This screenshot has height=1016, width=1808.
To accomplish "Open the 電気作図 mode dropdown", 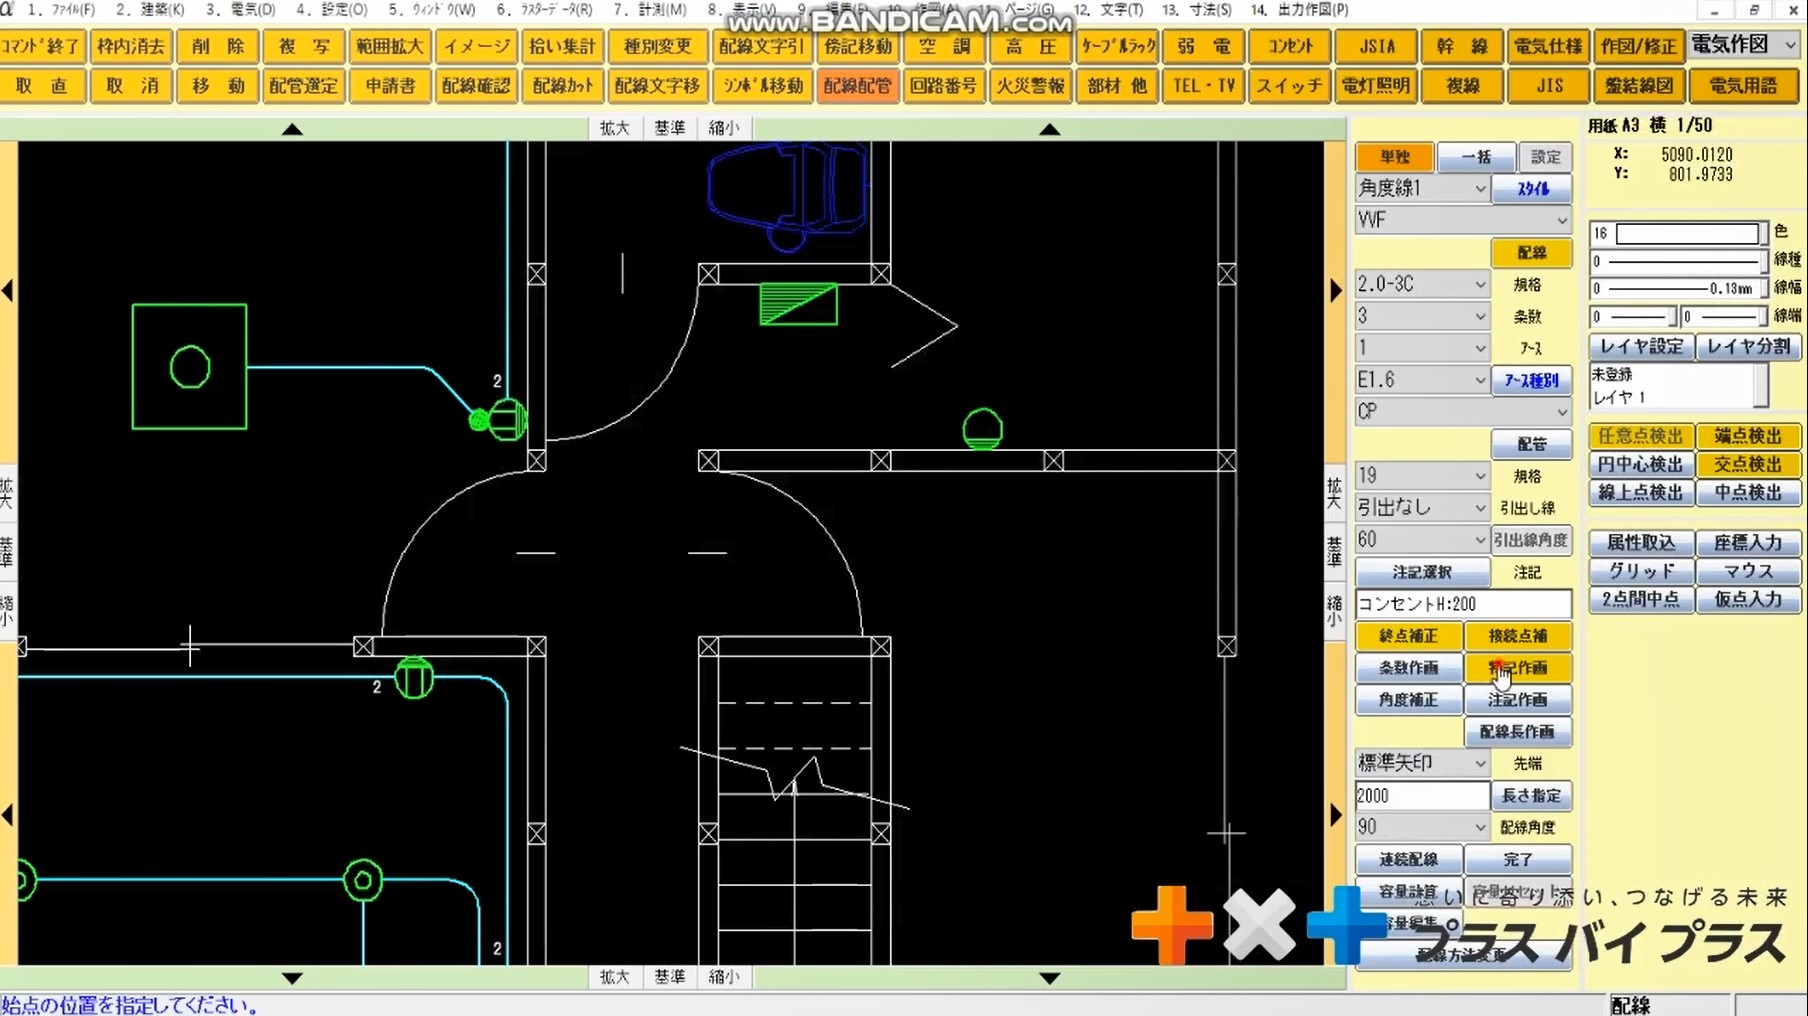I will (1744, 45).
